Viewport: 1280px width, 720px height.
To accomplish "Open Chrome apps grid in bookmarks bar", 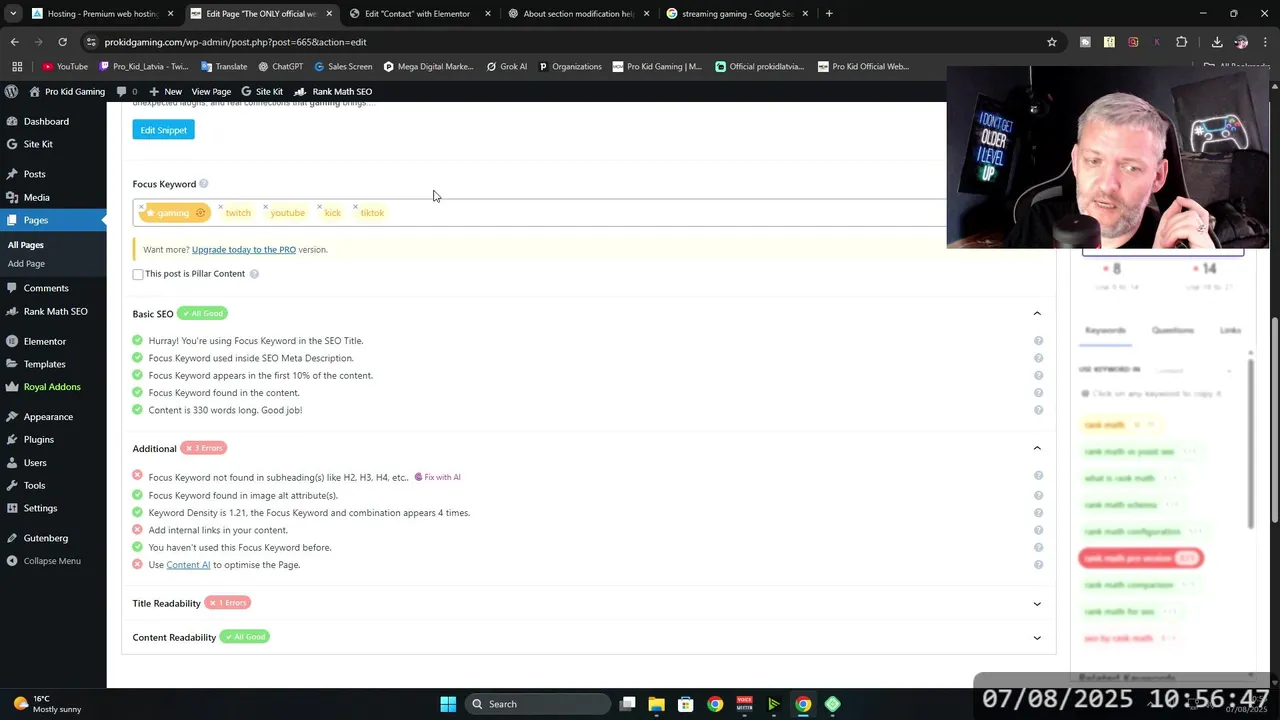I will pos(17,67).
